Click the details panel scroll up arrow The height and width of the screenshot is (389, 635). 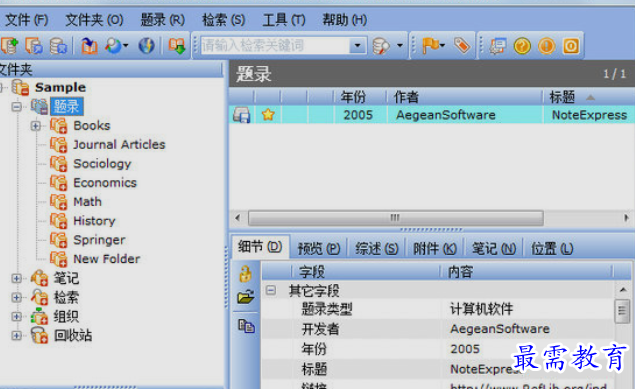tap(623, 289)
